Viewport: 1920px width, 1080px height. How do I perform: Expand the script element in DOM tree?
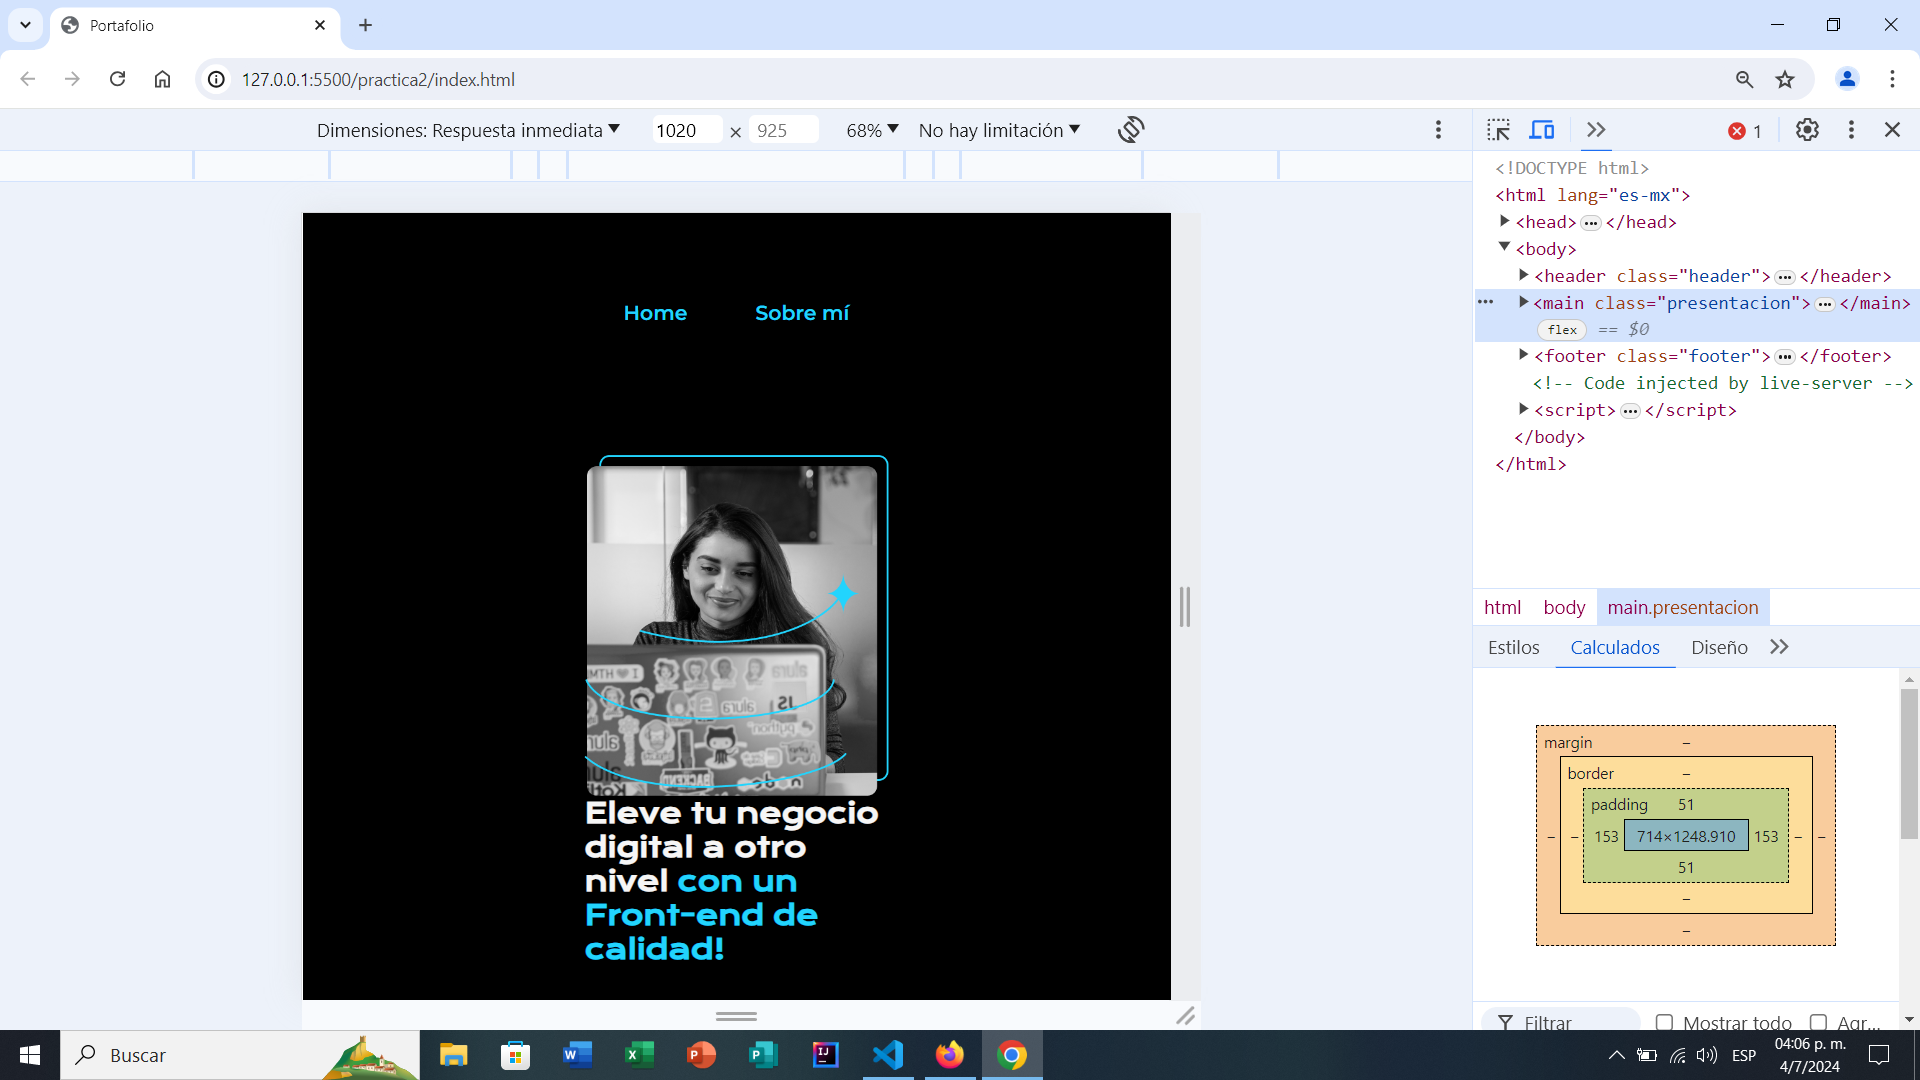tap(1523, 409)
